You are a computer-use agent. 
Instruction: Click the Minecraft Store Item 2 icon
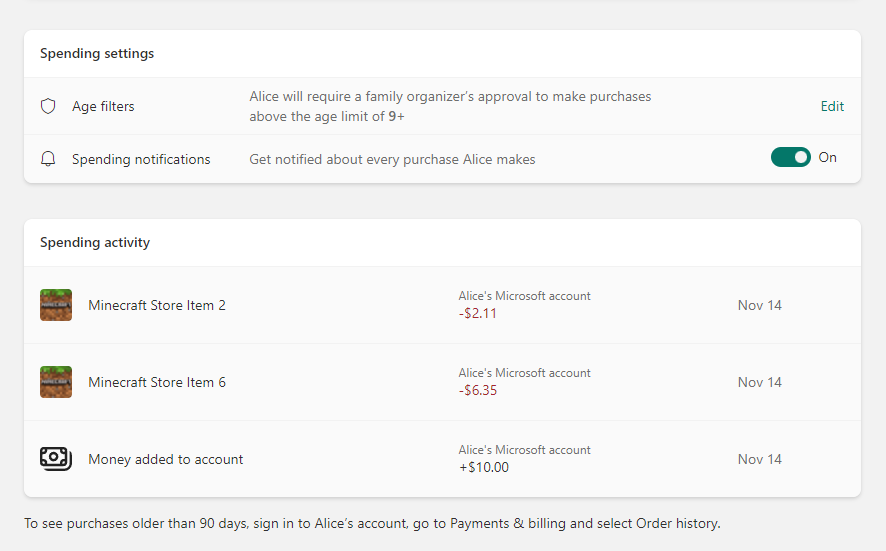(x=56, y=305)
